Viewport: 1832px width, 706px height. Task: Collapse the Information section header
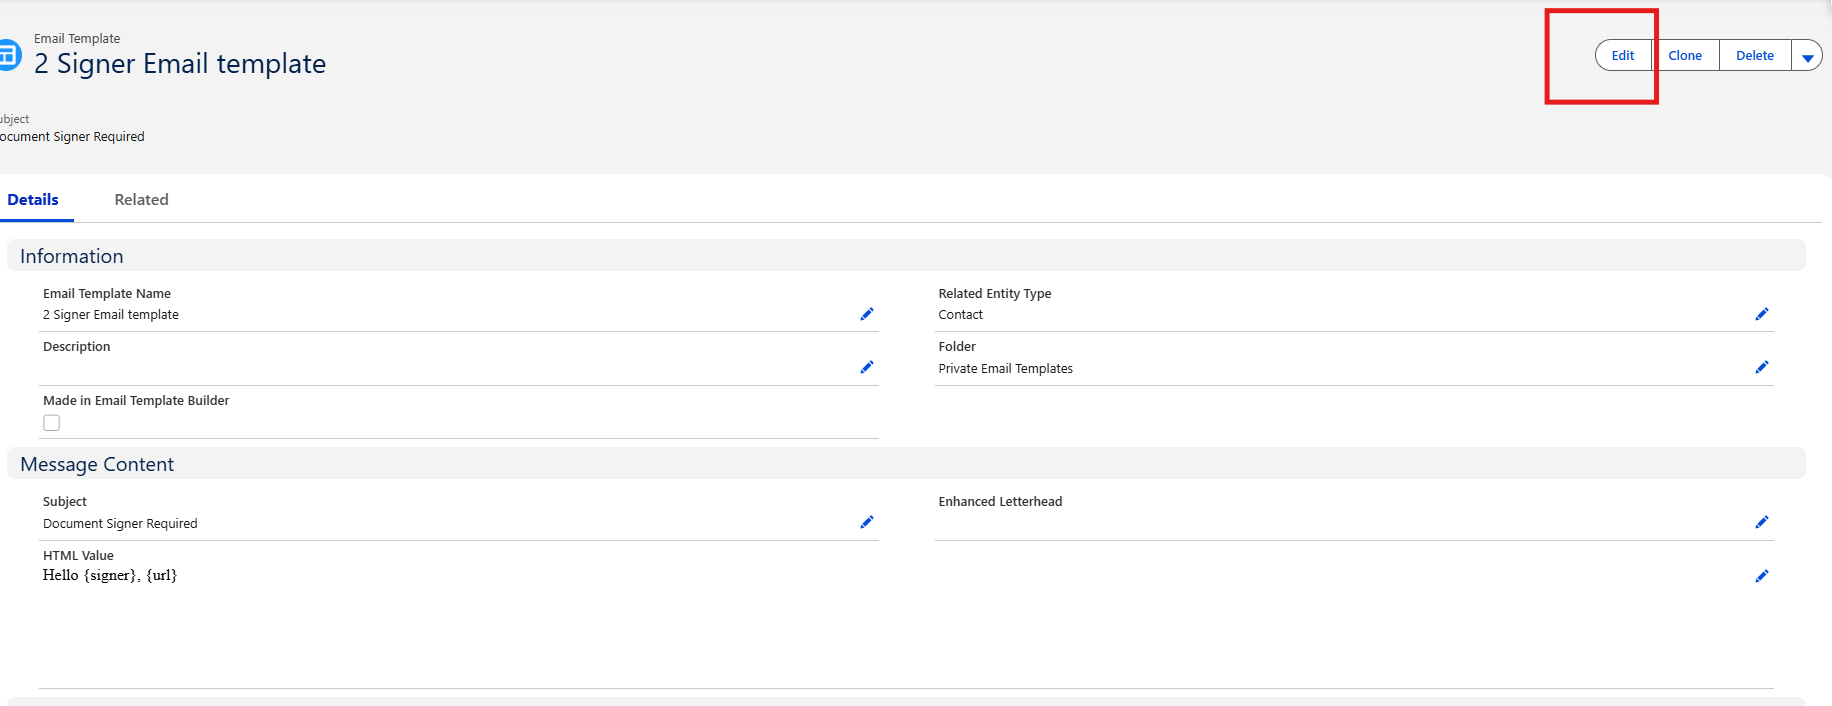[x=906, y=256]
